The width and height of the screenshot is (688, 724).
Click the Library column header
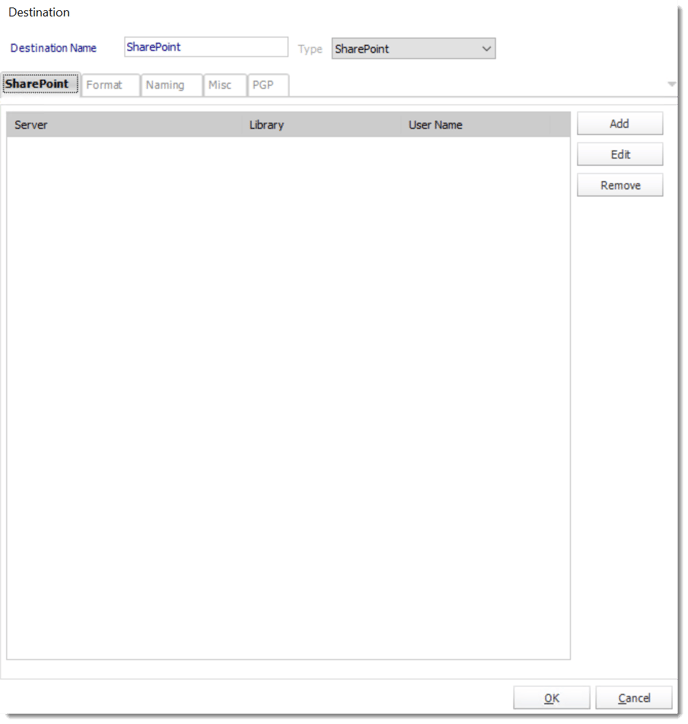[x=322, y=125]
